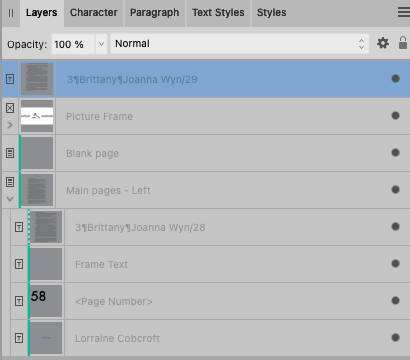Click the Opacity 100 % input field
Image resolution: width=410 pixels, height=360 pixels.
coord(73,44)
